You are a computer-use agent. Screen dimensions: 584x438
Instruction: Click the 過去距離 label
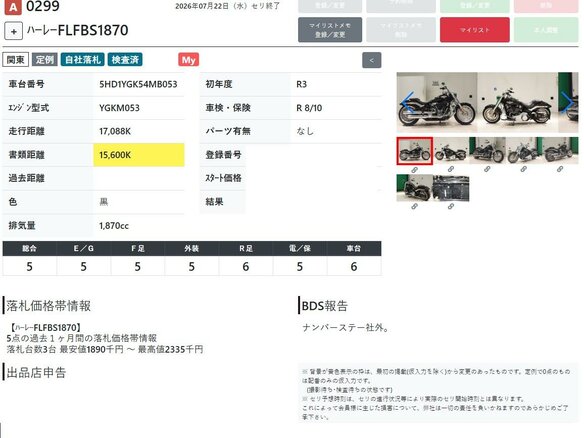[x=26, y=178]
